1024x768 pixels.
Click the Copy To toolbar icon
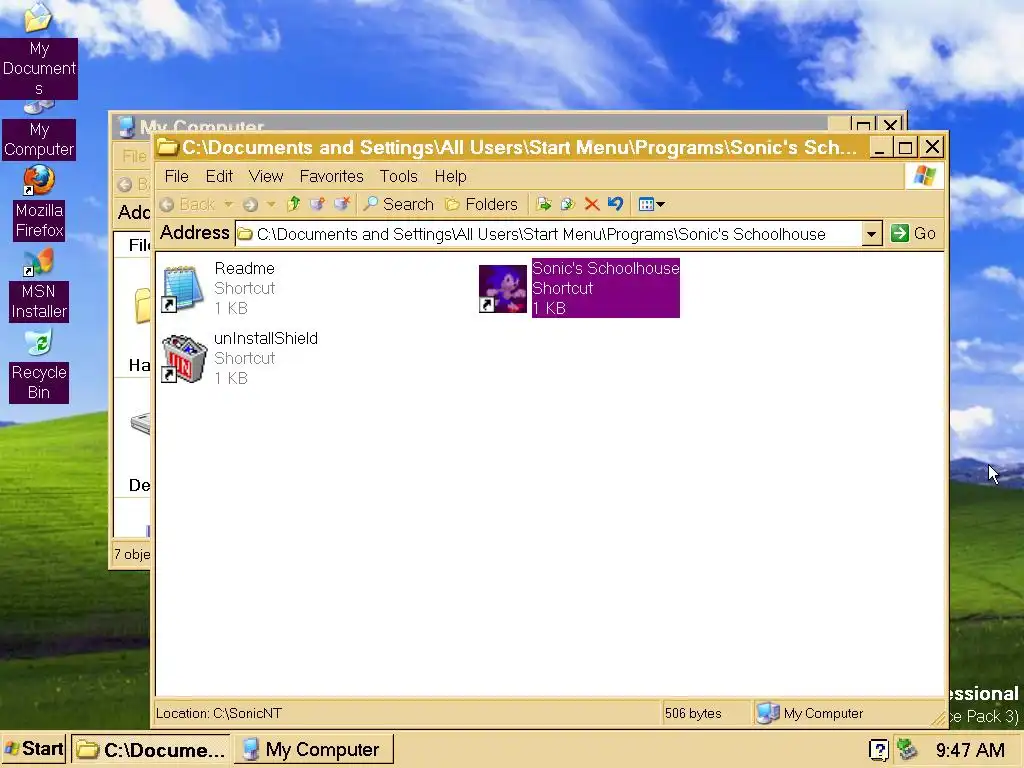568,204
